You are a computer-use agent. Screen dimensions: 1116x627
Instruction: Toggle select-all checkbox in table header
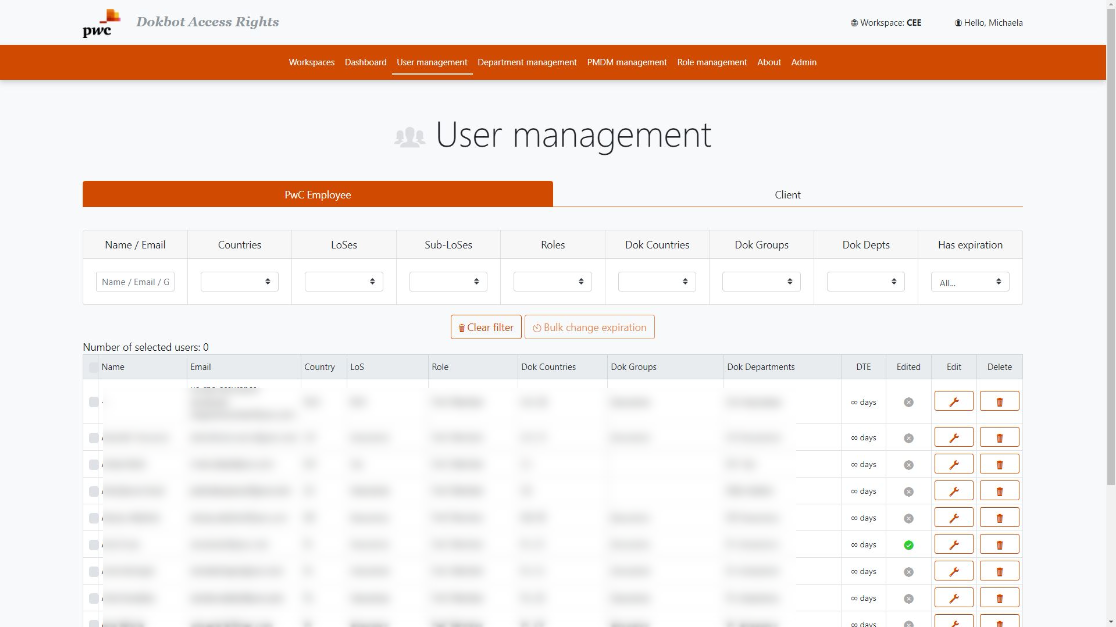93,367
